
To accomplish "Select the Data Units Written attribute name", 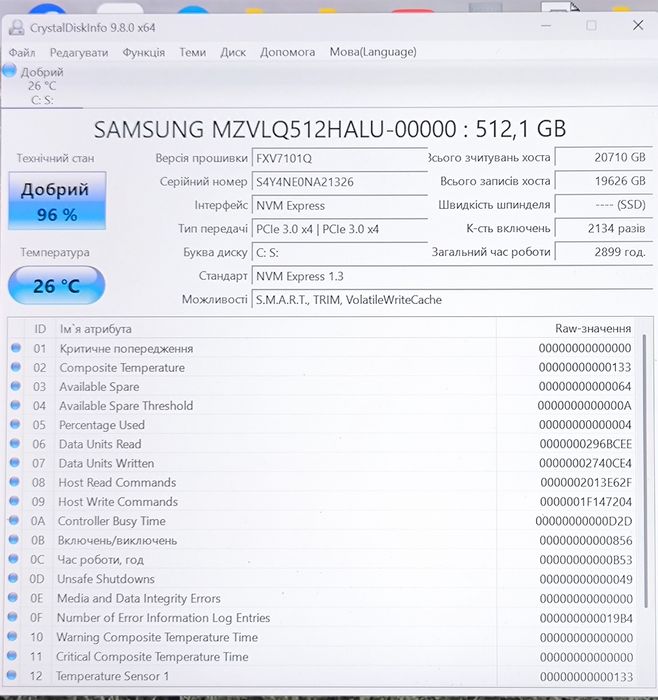I will coord(106,463).
